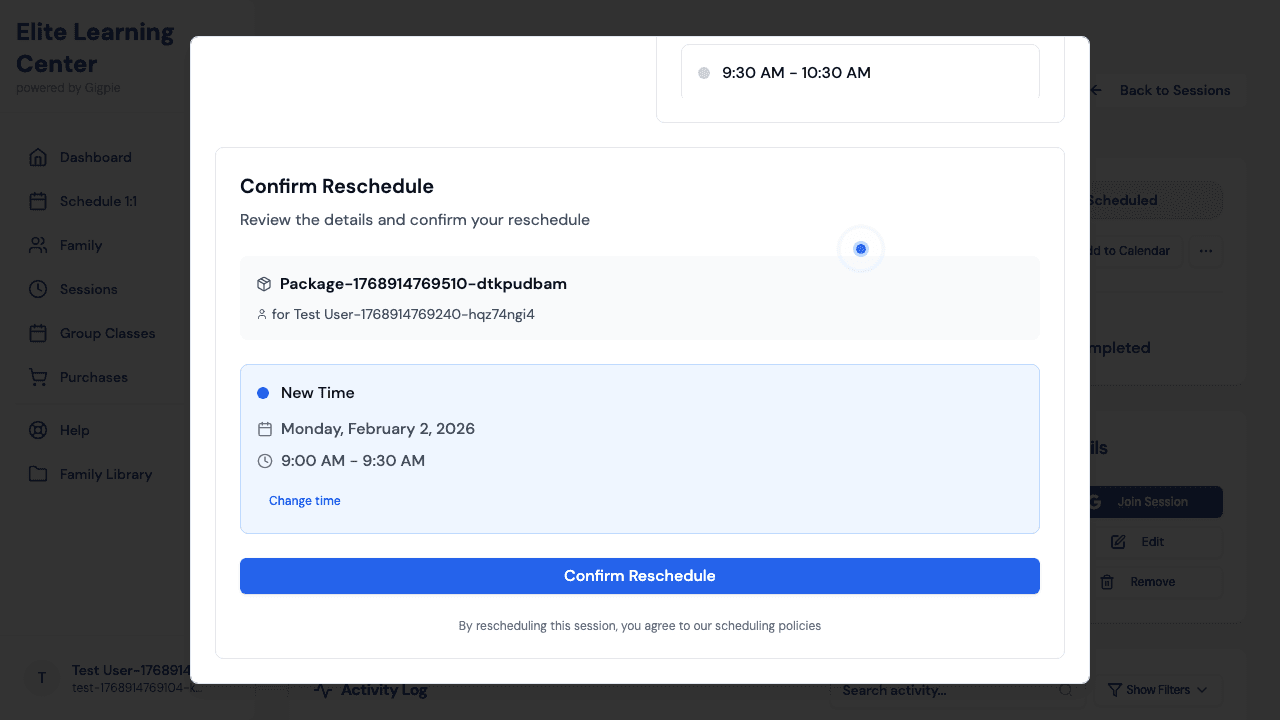
Task: Click the Family icon in the sidebar
Action: click(x=36, y=245)
